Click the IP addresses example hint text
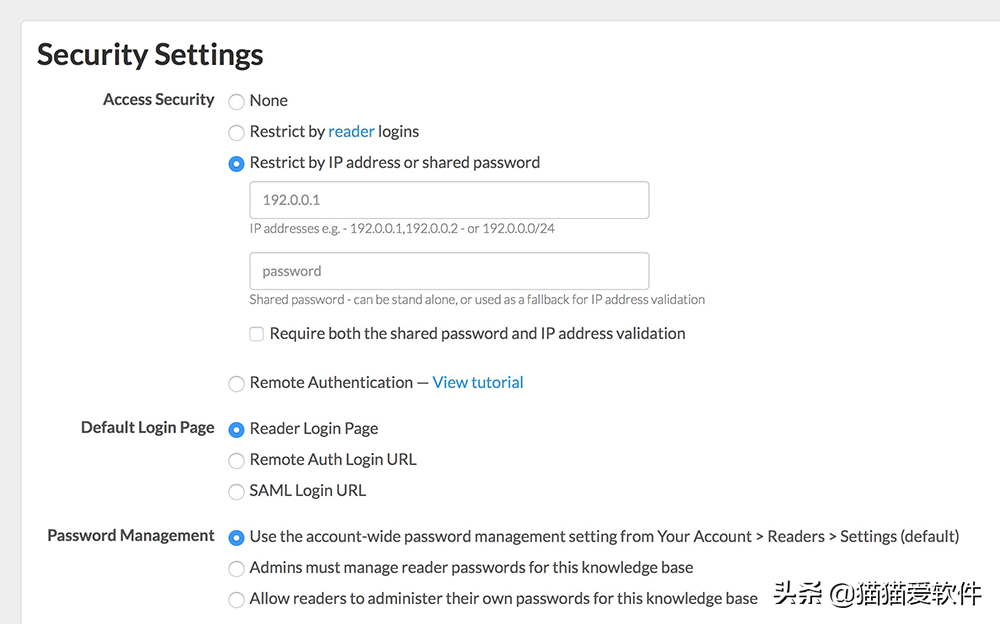Image resolution: width=1000 pixels, height=624 pixels. pyautogui.click(x=402, y=228)
